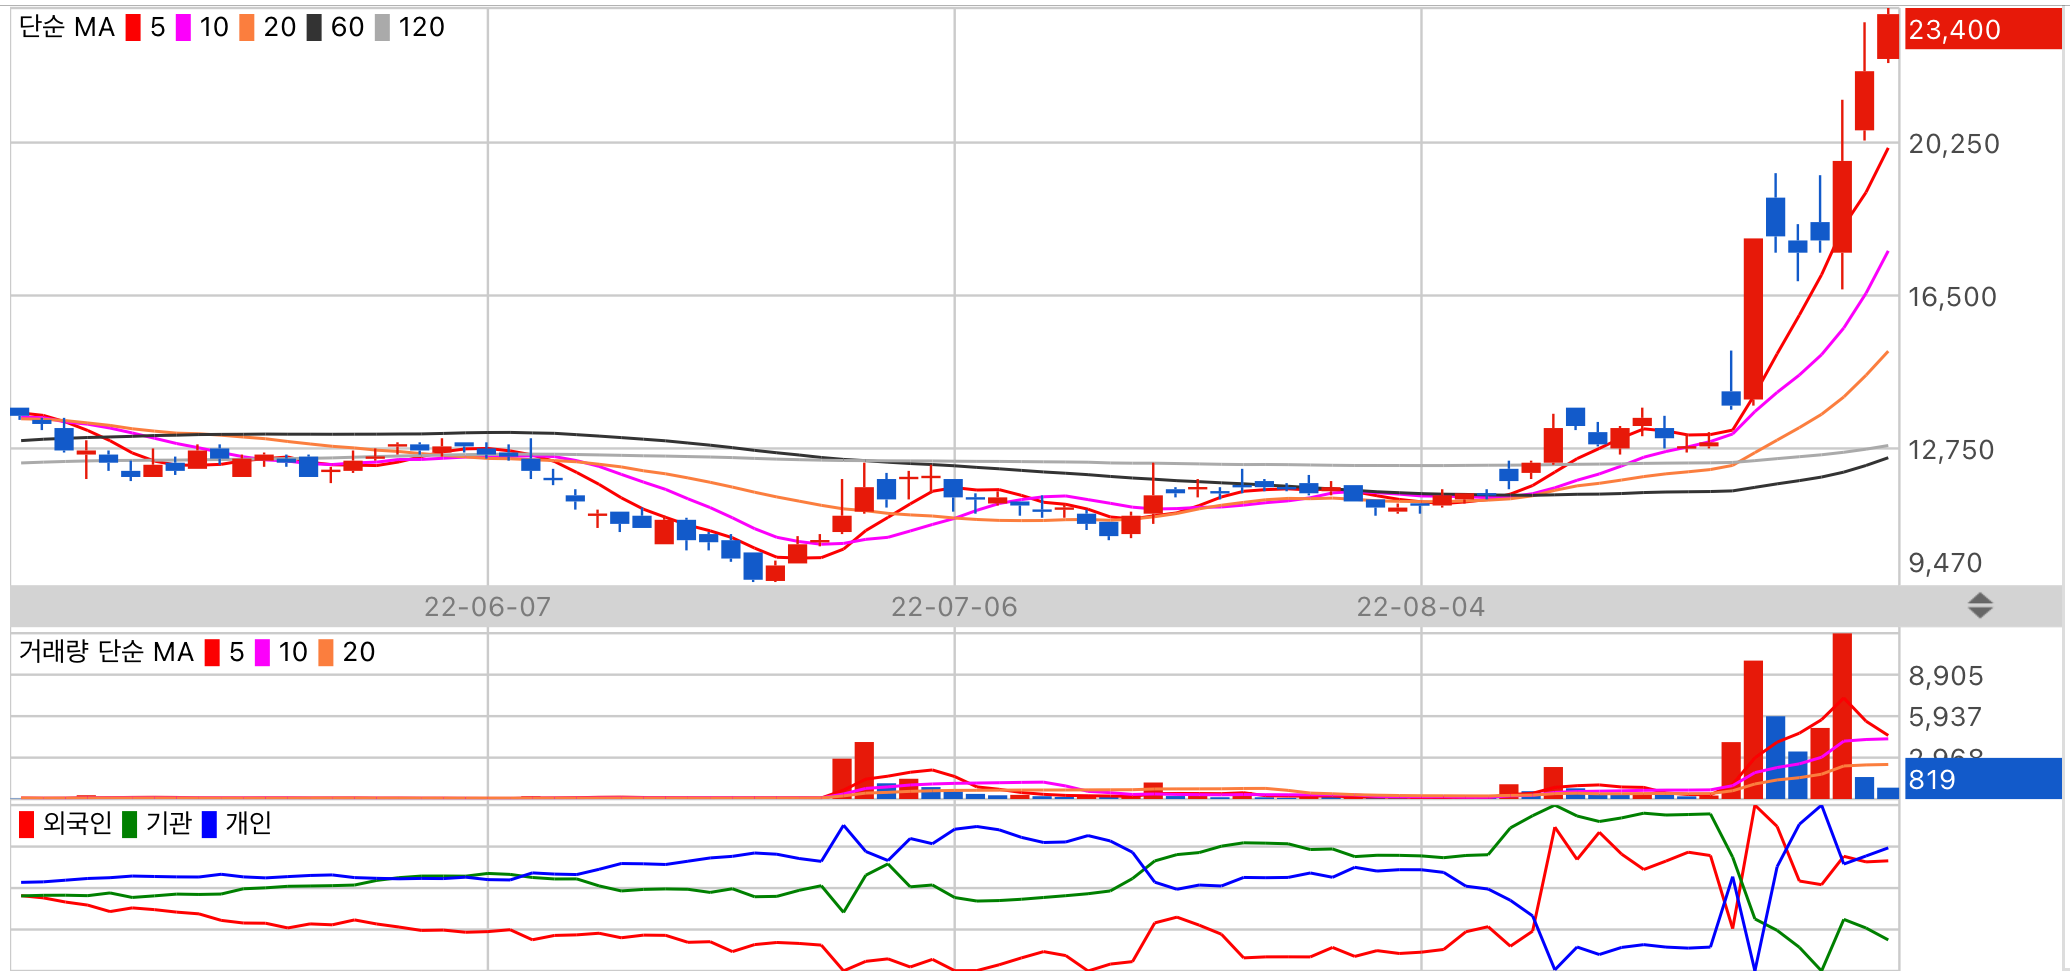The width and height of the screenshot is (2070, 979).
Task: Click the red 5-day price MA swatch
Action: [133, 27]
